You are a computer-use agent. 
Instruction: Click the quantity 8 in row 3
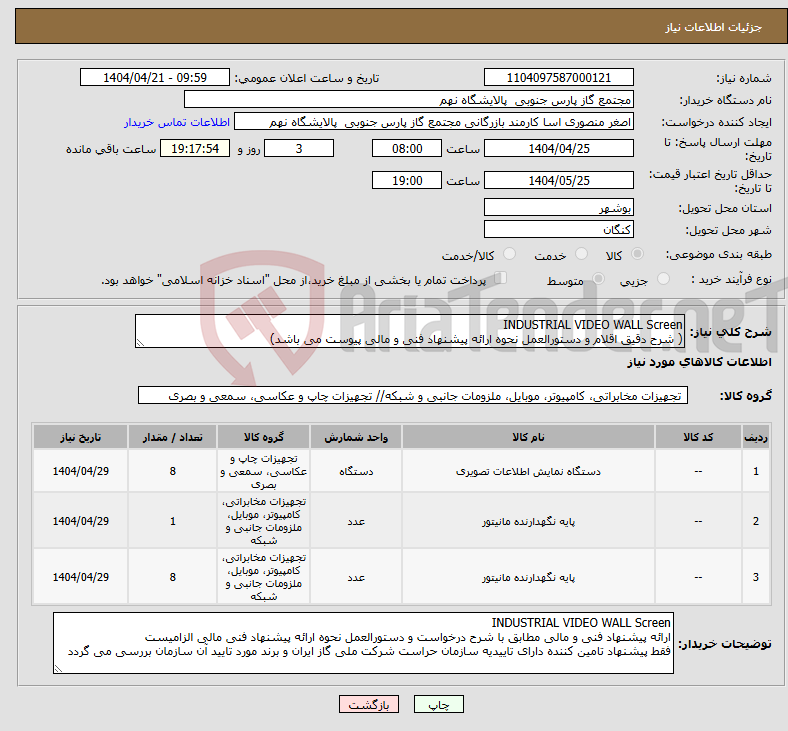(172, 577)
